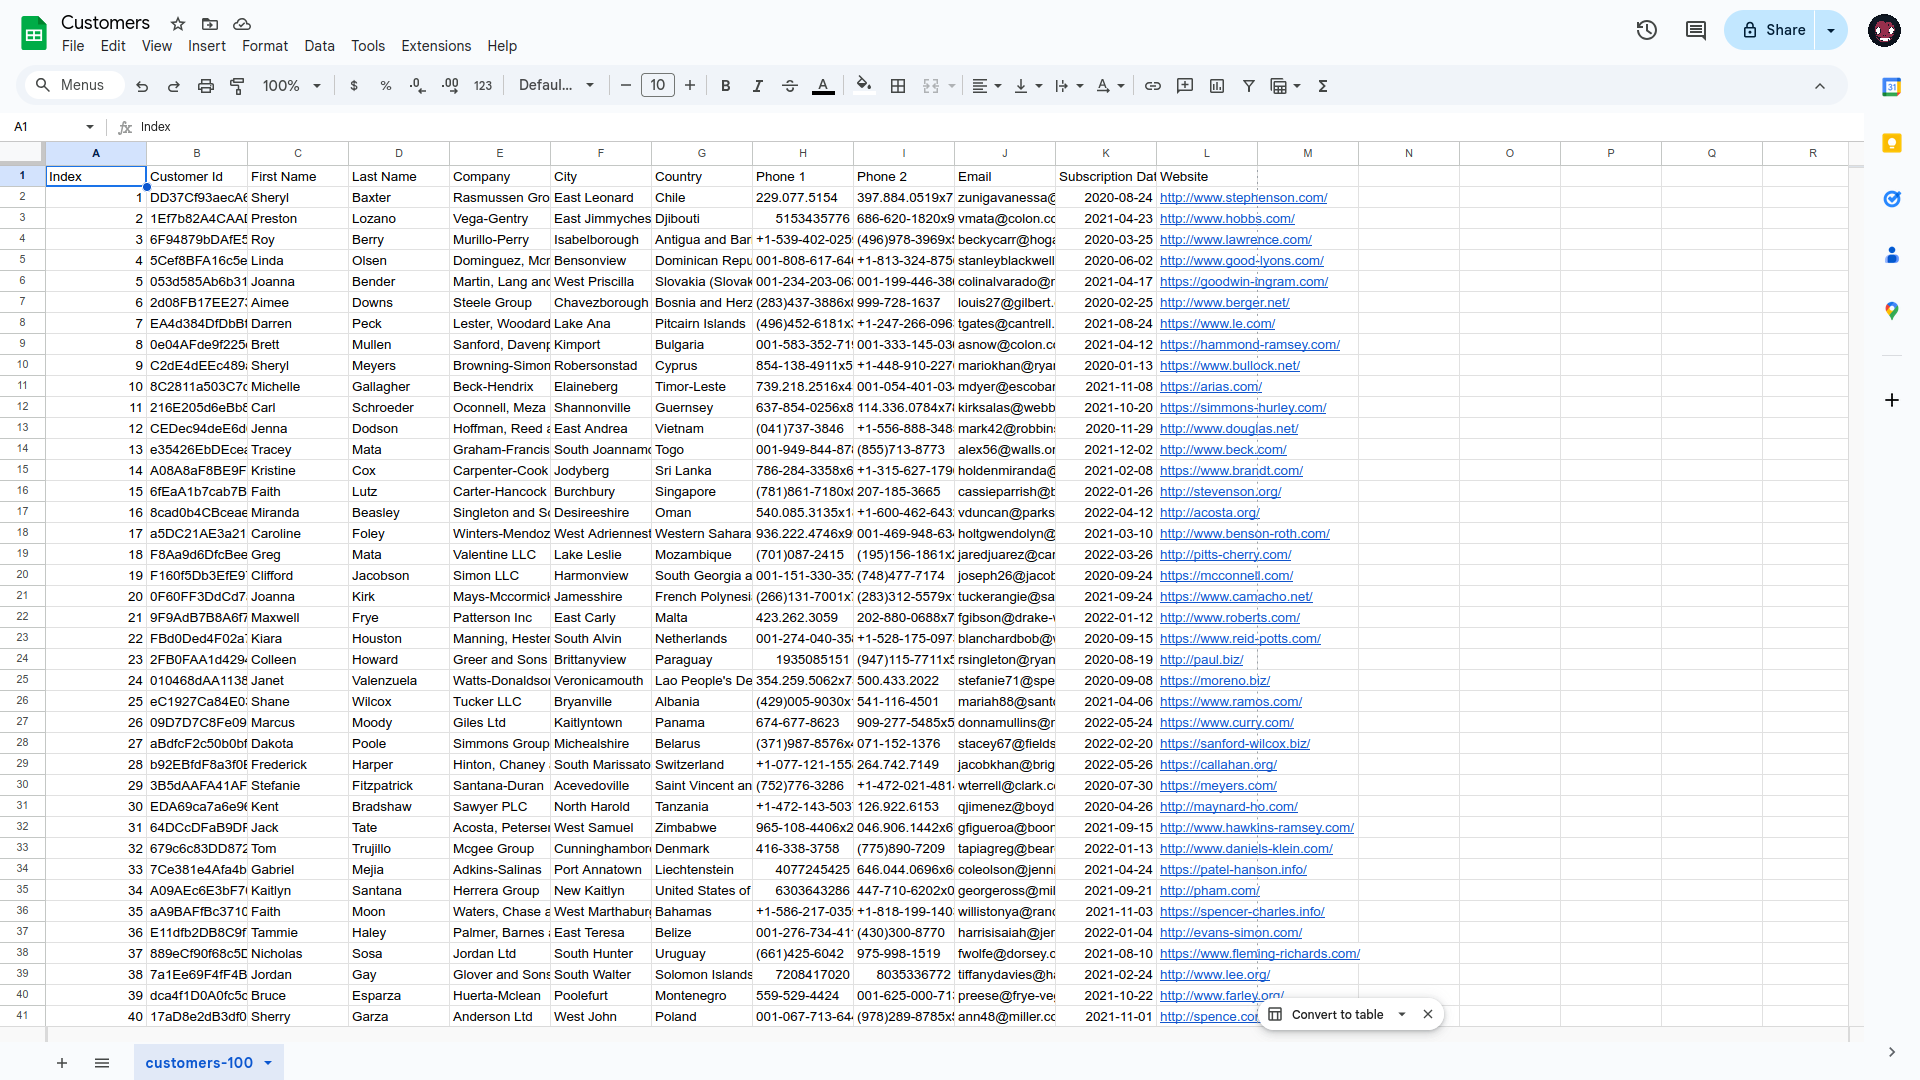Screen dimensions: 1920x1080
Task: Insert link using the chain icon
Action: pyautogui.click(x=1153, y=86)
